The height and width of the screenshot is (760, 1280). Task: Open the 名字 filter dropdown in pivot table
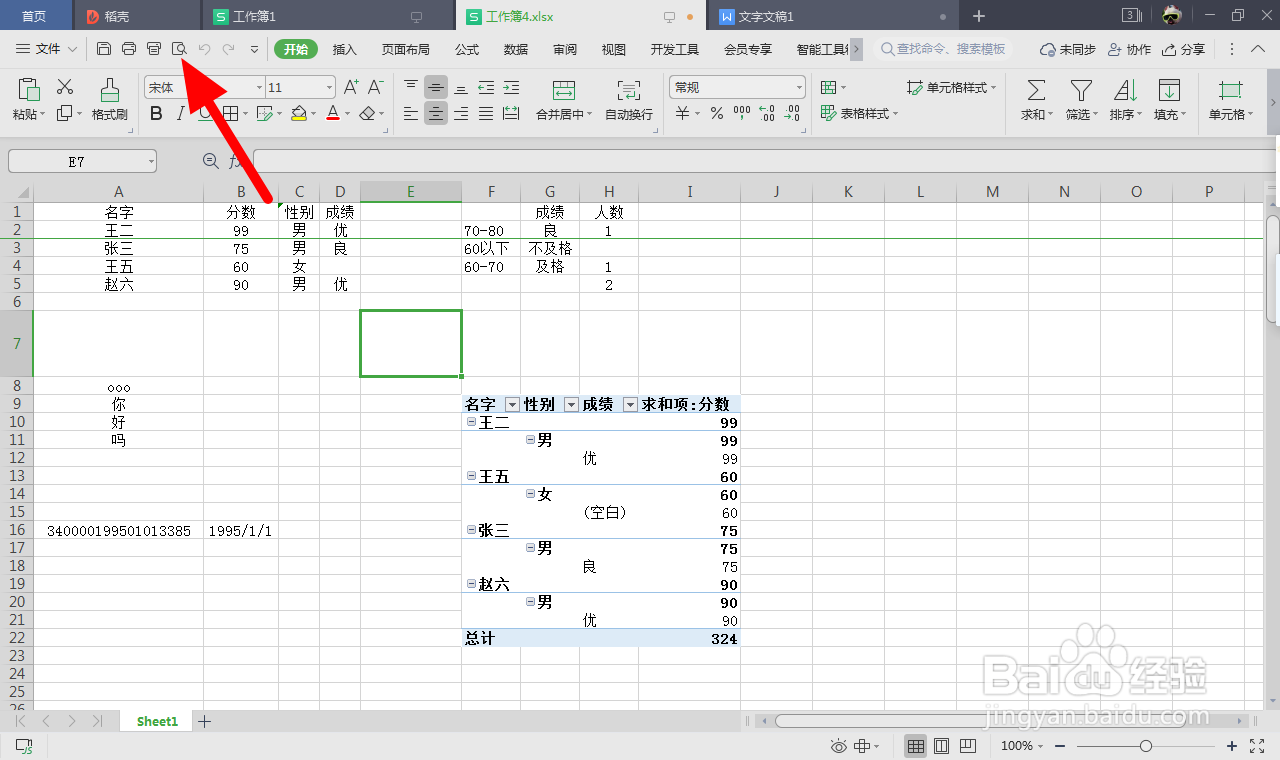512,404
